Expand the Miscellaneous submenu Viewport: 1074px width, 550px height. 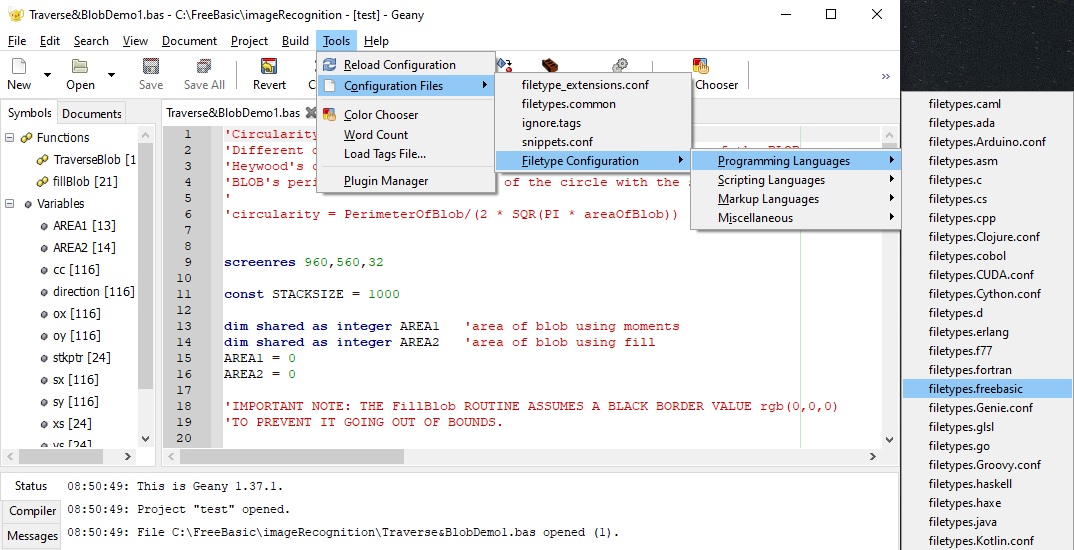click(796, 218)
